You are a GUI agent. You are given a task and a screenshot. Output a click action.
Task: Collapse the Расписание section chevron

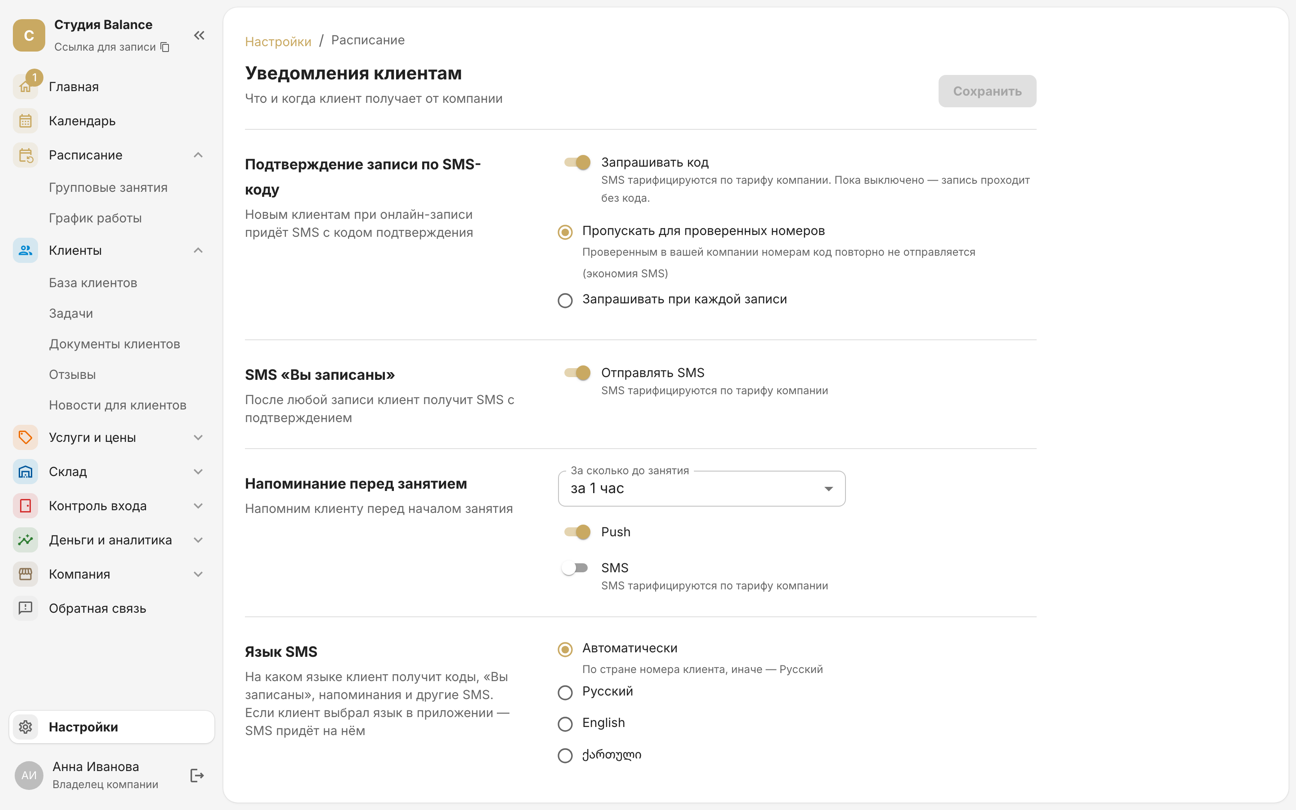click(x=198, y=155)
